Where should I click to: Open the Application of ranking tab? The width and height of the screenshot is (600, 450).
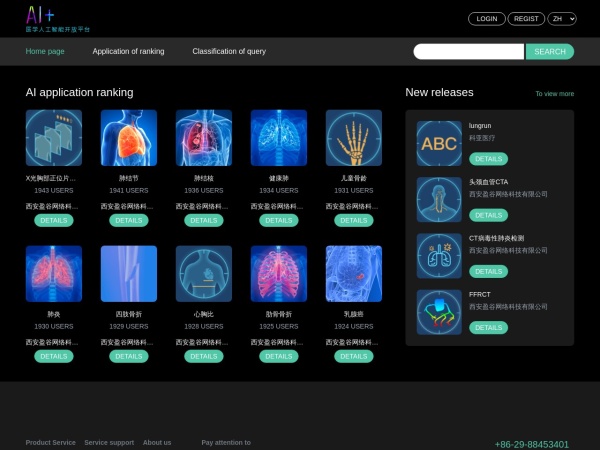coord(128,51)
